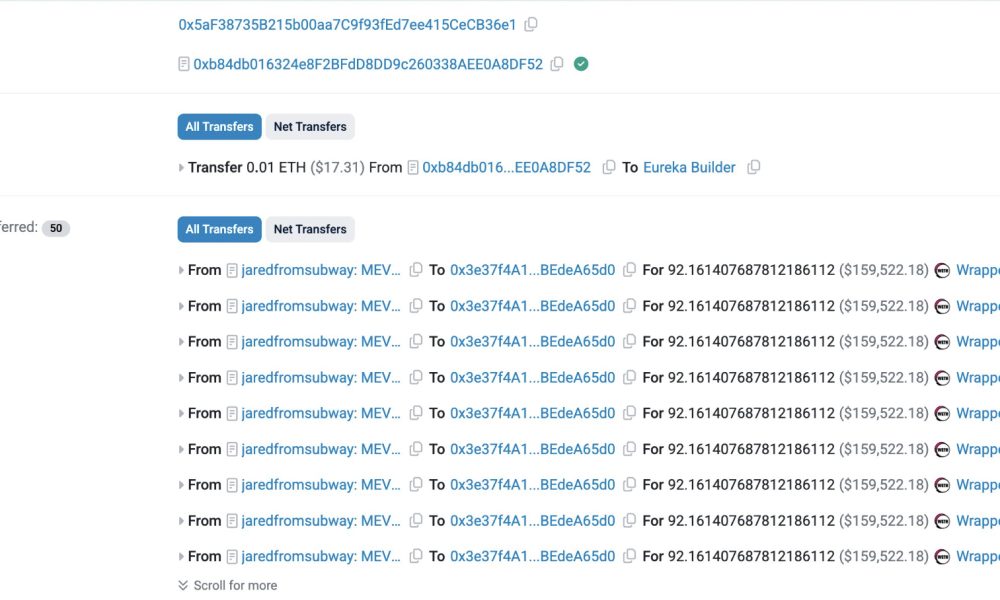The height and width of the screenshot is (600, 1000).
Task: Open the Eureka Builder address link
Action: click(x=689, y=168)
